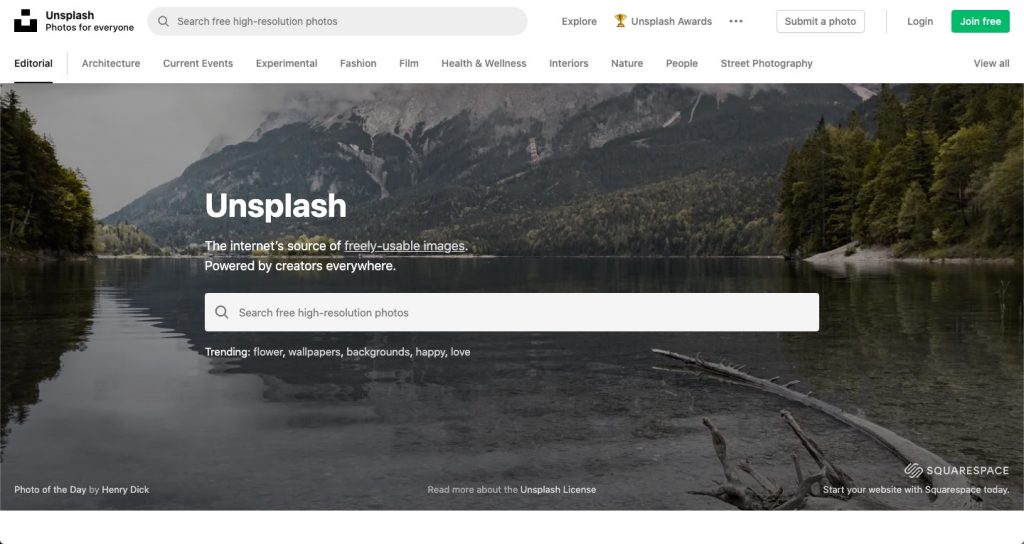Open the Explore menu

click(579, 22)
